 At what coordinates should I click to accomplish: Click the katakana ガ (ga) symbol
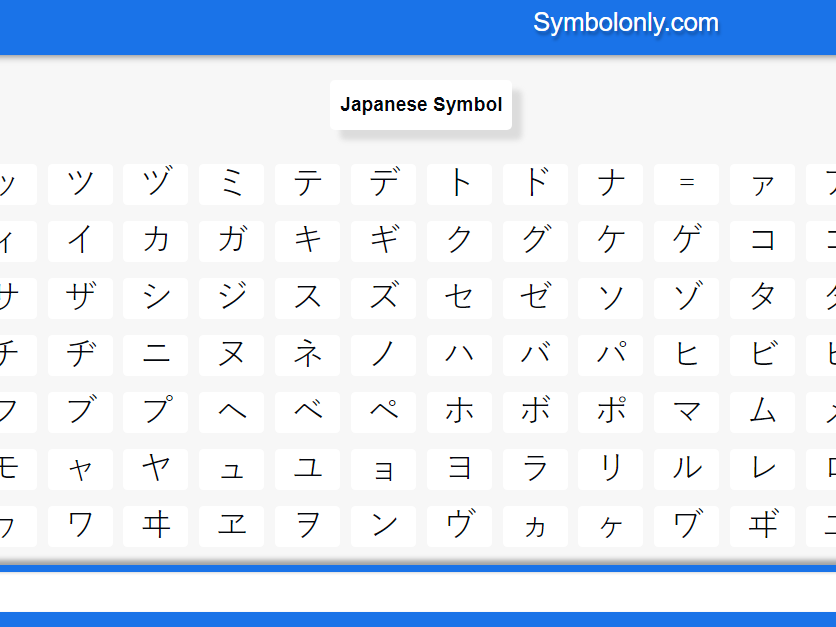pyautogui.click(x=231, y=241)
